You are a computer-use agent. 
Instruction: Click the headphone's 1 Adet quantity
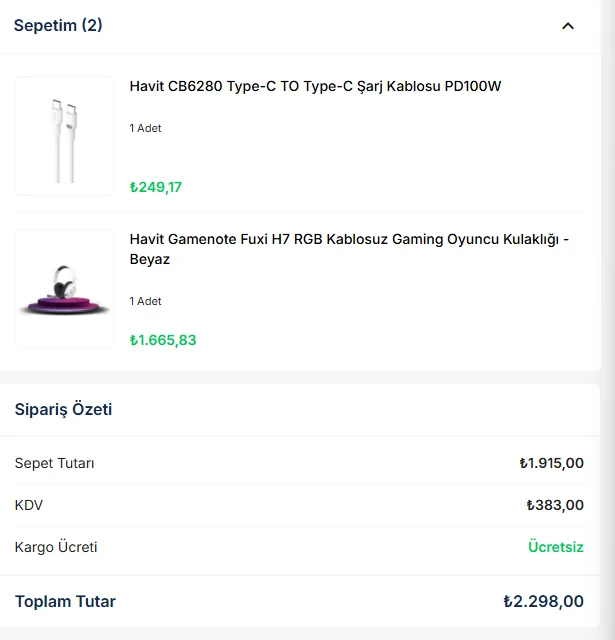pyautogui.click(x=145, y=301)
